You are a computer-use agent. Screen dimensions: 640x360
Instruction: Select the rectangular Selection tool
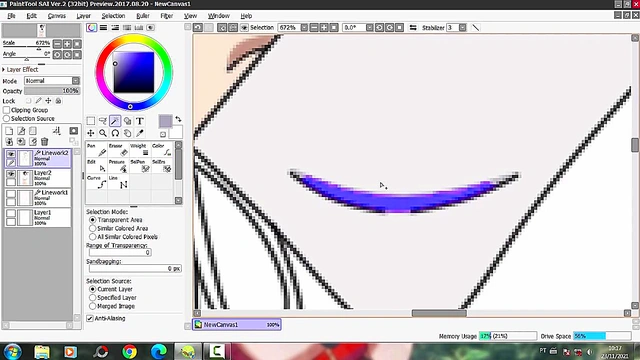(91, 121)
